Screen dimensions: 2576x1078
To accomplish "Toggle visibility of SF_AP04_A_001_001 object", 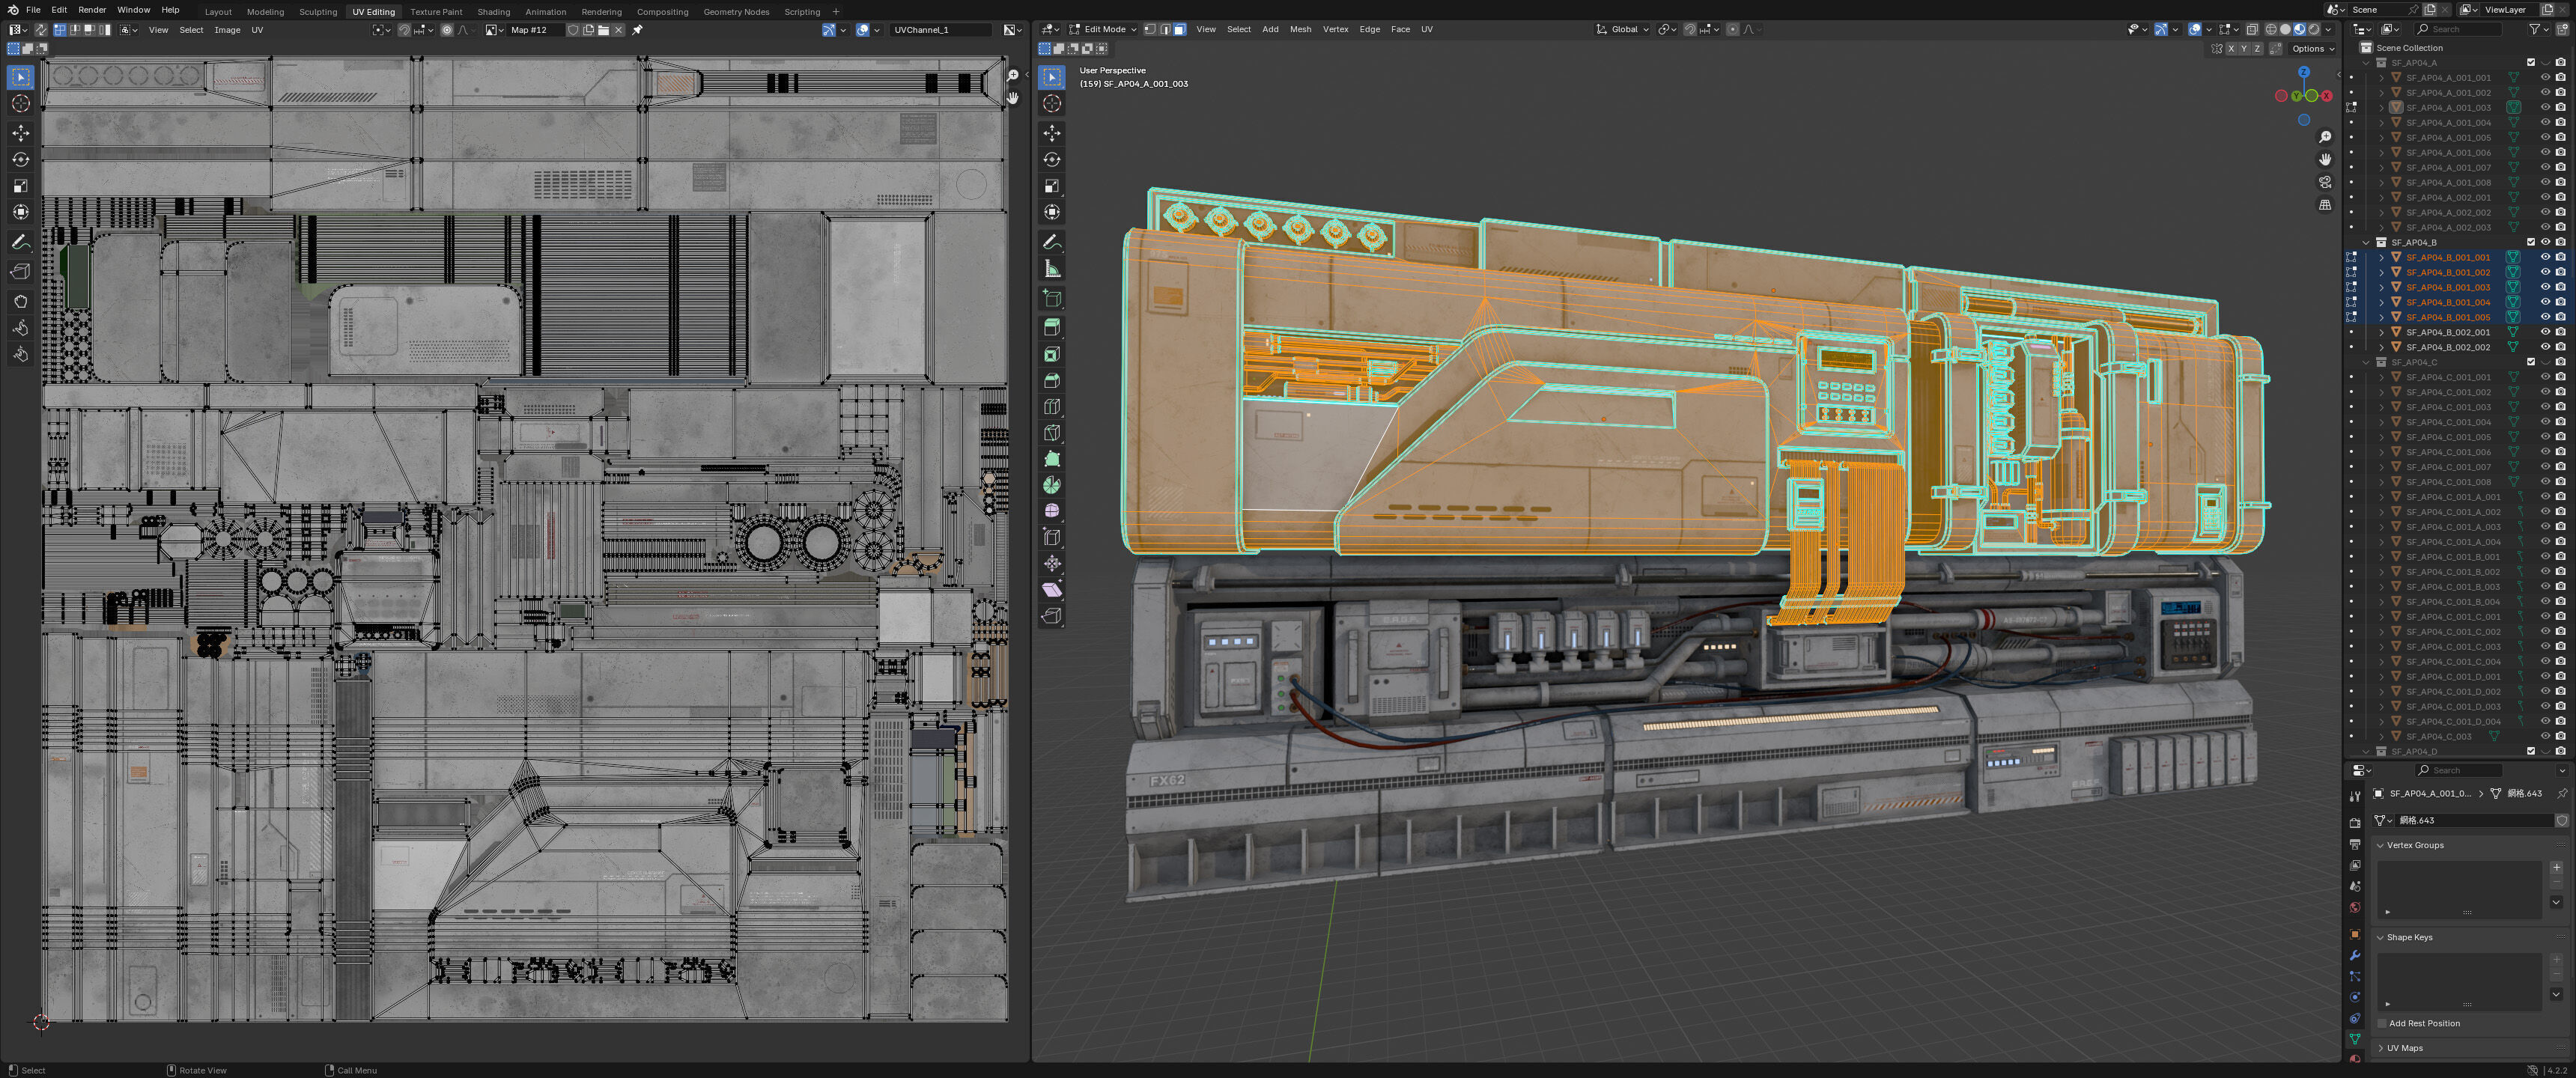I will 2545,77.
